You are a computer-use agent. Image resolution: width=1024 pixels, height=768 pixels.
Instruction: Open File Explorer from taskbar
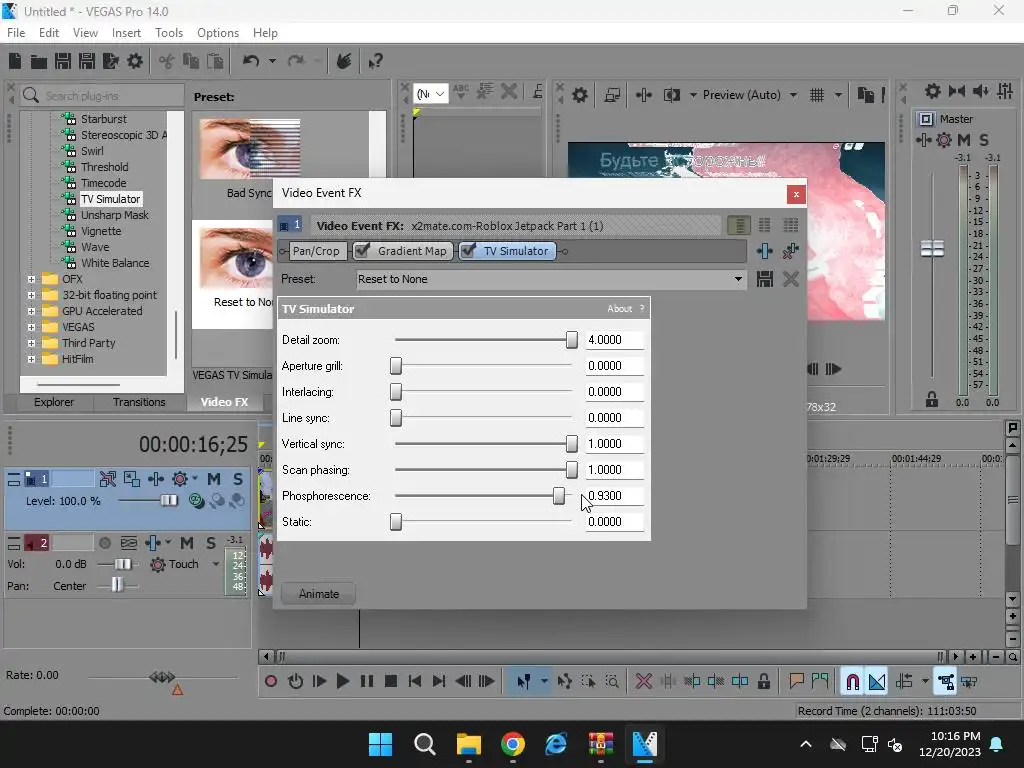[x=468, y=744]
